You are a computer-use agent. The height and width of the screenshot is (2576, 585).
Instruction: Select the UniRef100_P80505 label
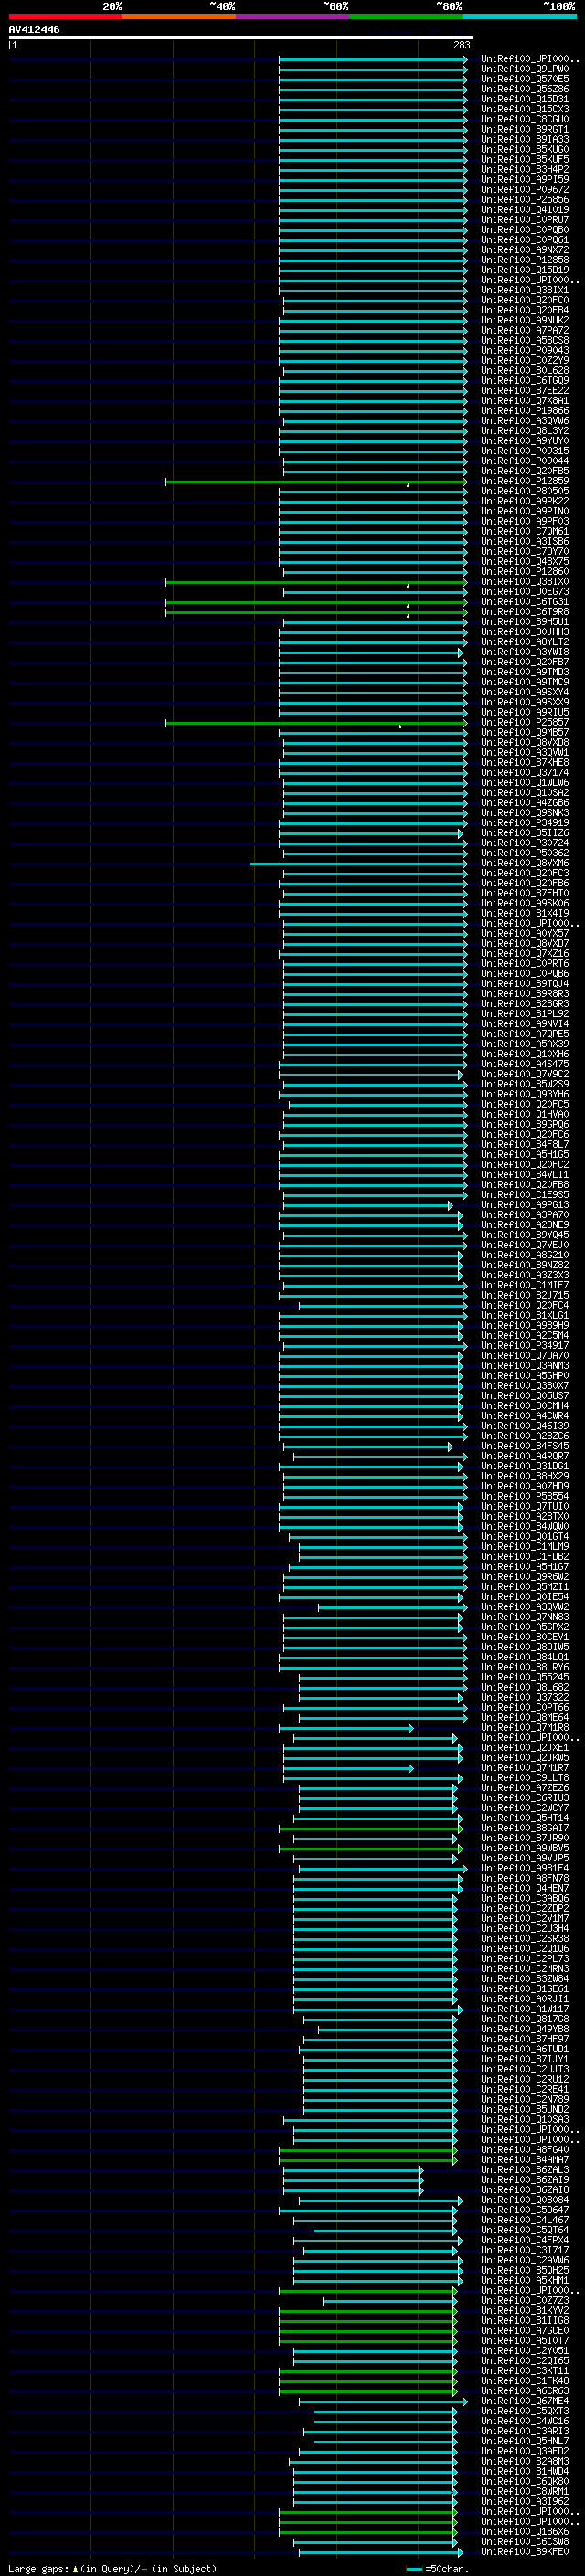click(x=525, y=491)
